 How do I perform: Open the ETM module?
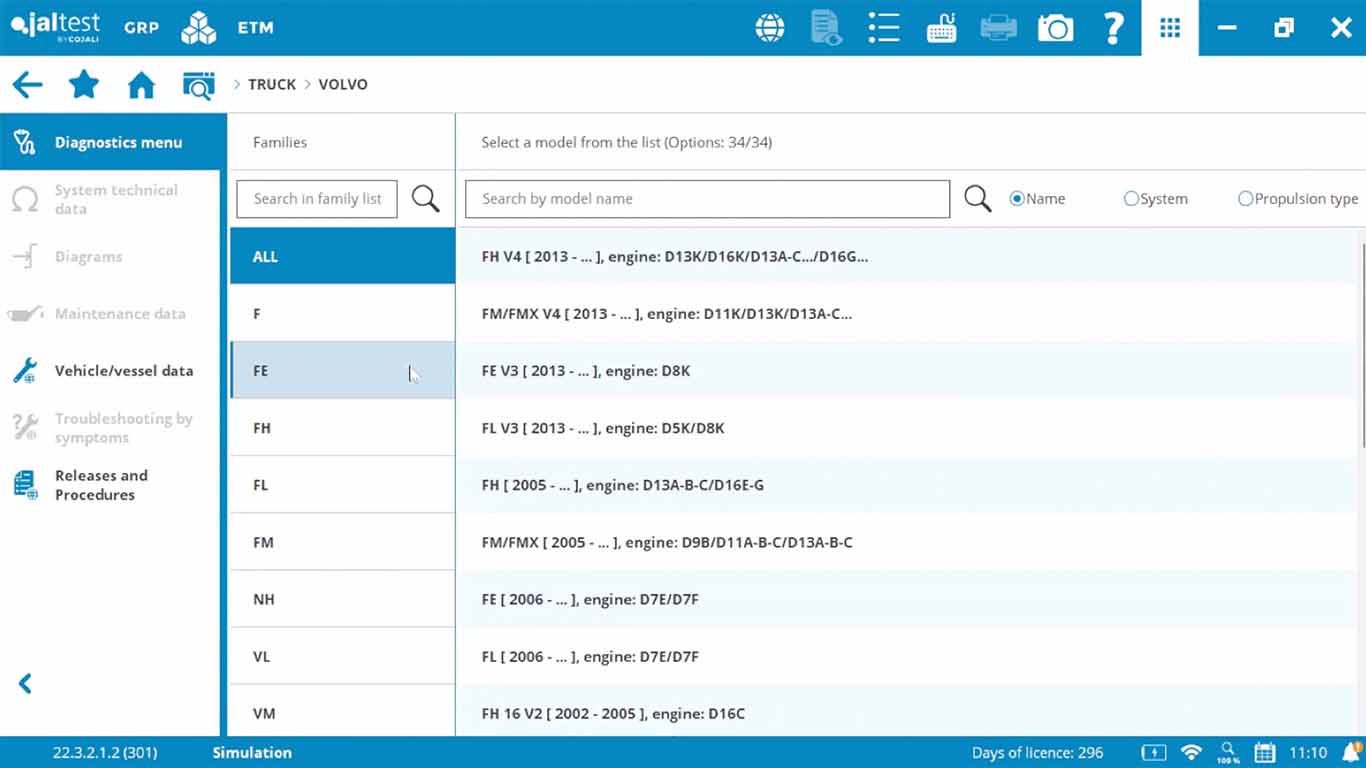255,28
